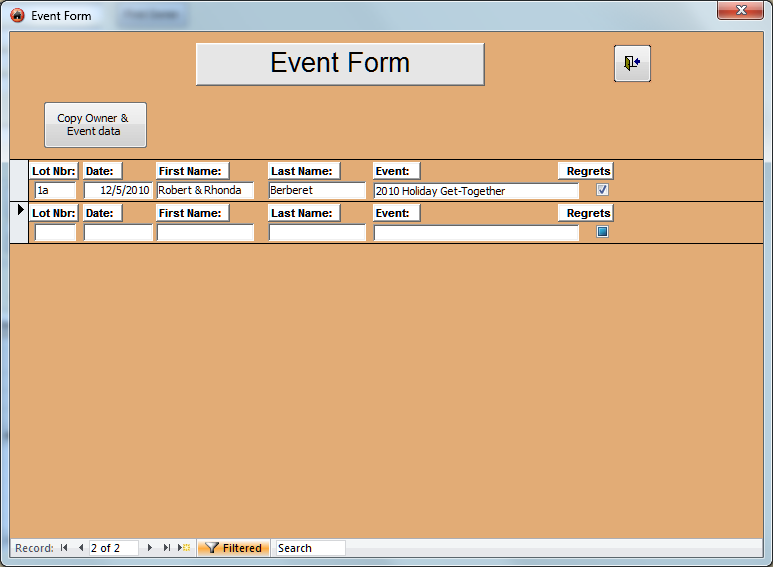Click empty First Name field in new record
Screen dimensions: 773x567
coord(205,233)
